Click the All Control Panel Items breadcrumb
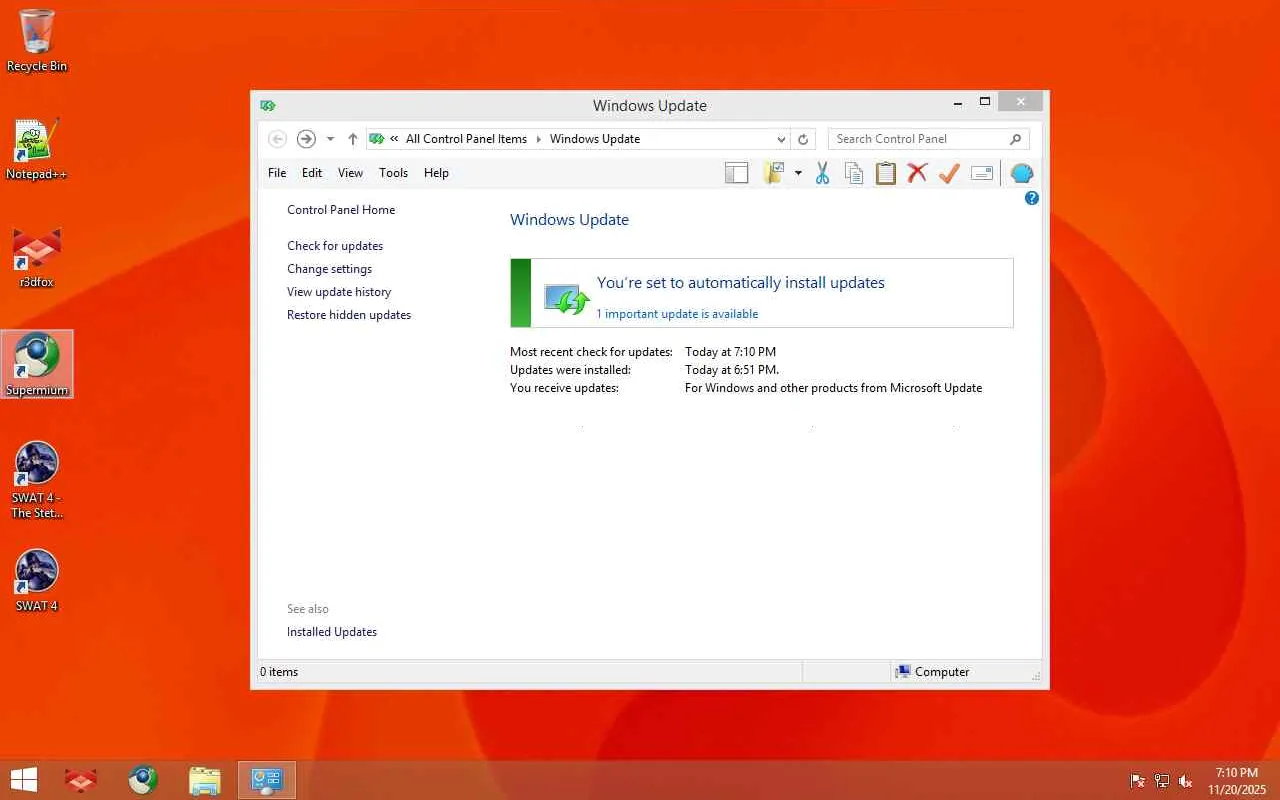Screen dimensions: 1280x800 click(466, 139)
